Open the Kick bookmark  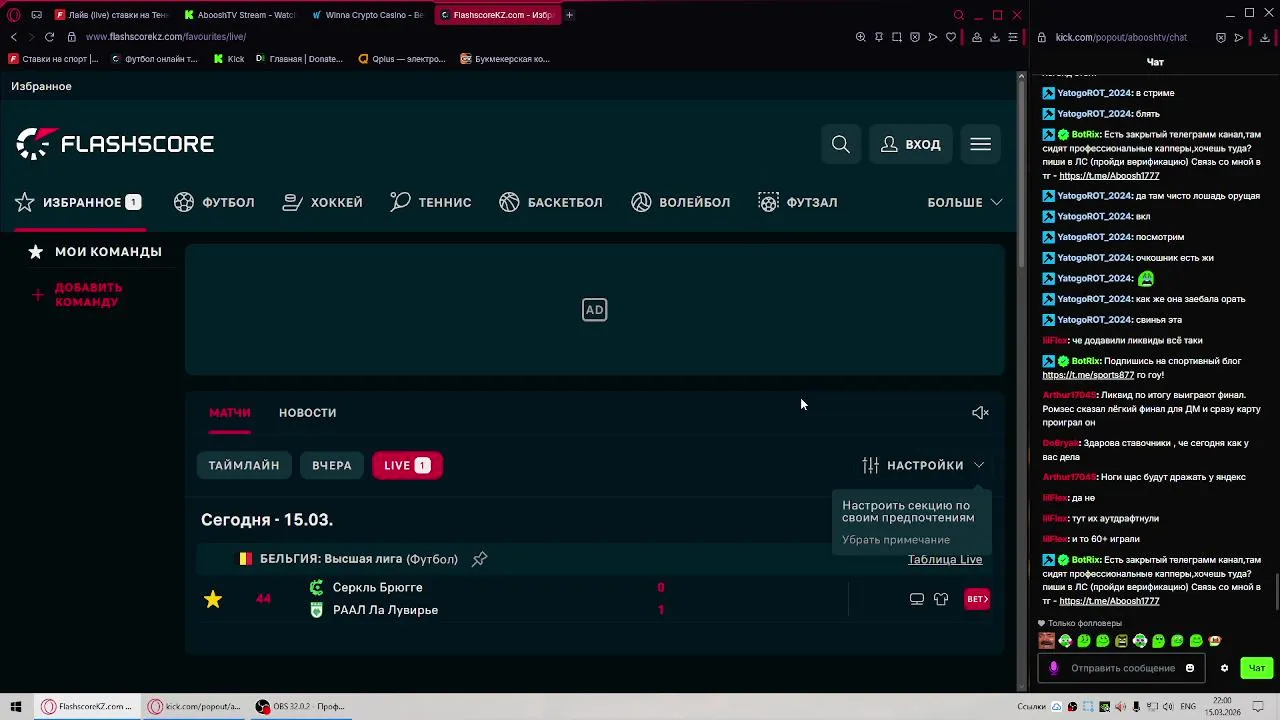[x=229, y=59]
